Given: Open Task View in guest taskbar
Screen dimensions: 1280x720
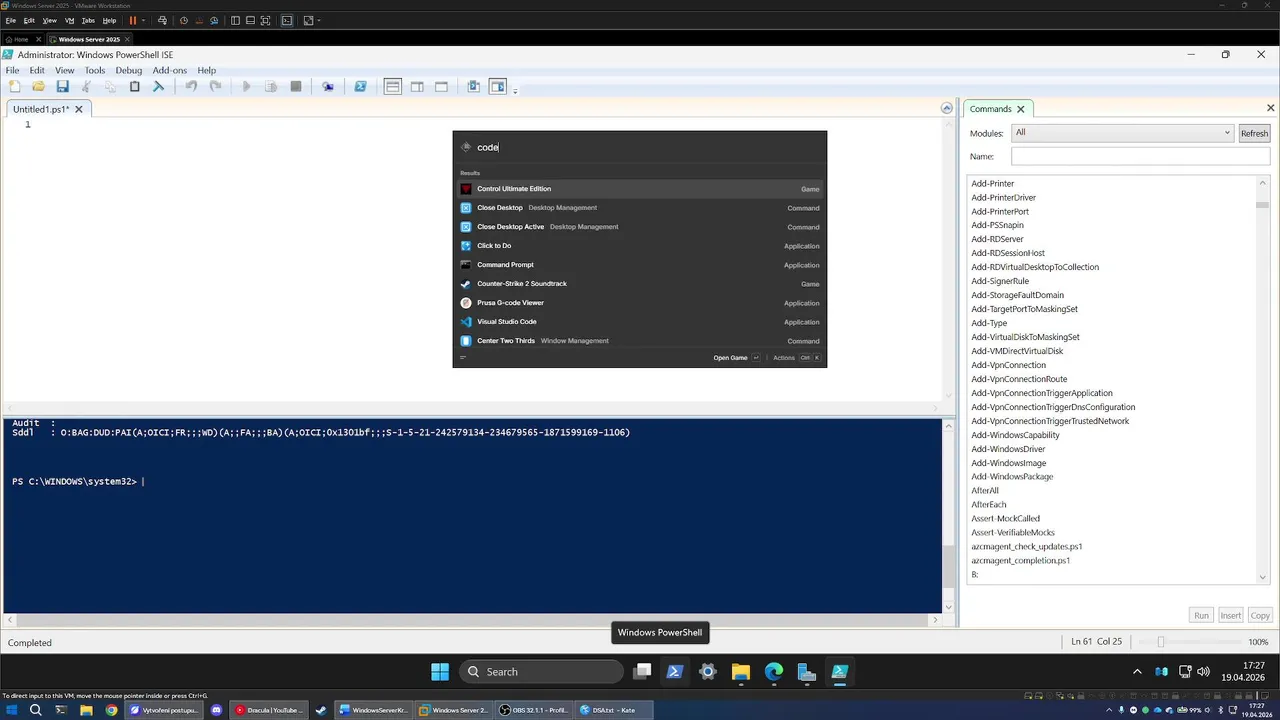Looking at the screenshot, I should (x=642, y=672).
